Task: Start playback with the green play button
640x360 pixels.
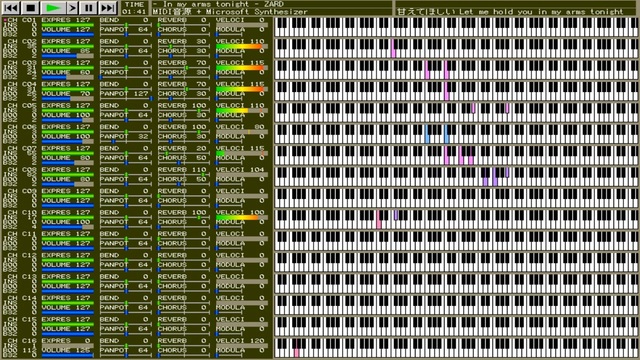Action: click(x=53, y=8)
